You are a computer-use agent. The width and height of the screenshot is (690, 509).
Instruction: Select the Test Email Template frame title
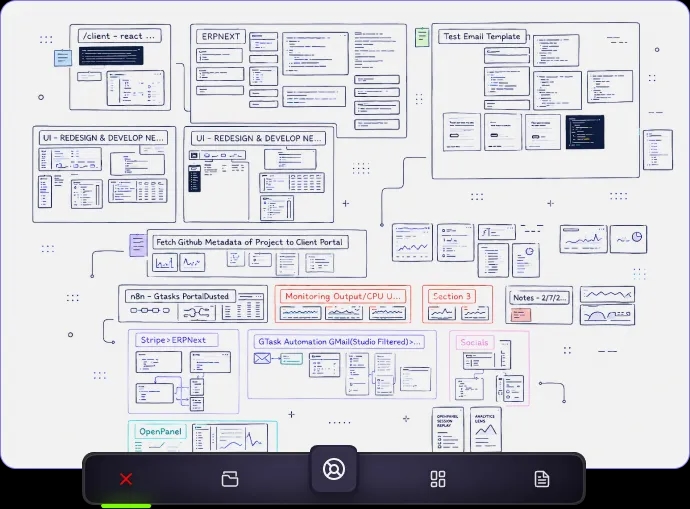coord(482,37)
